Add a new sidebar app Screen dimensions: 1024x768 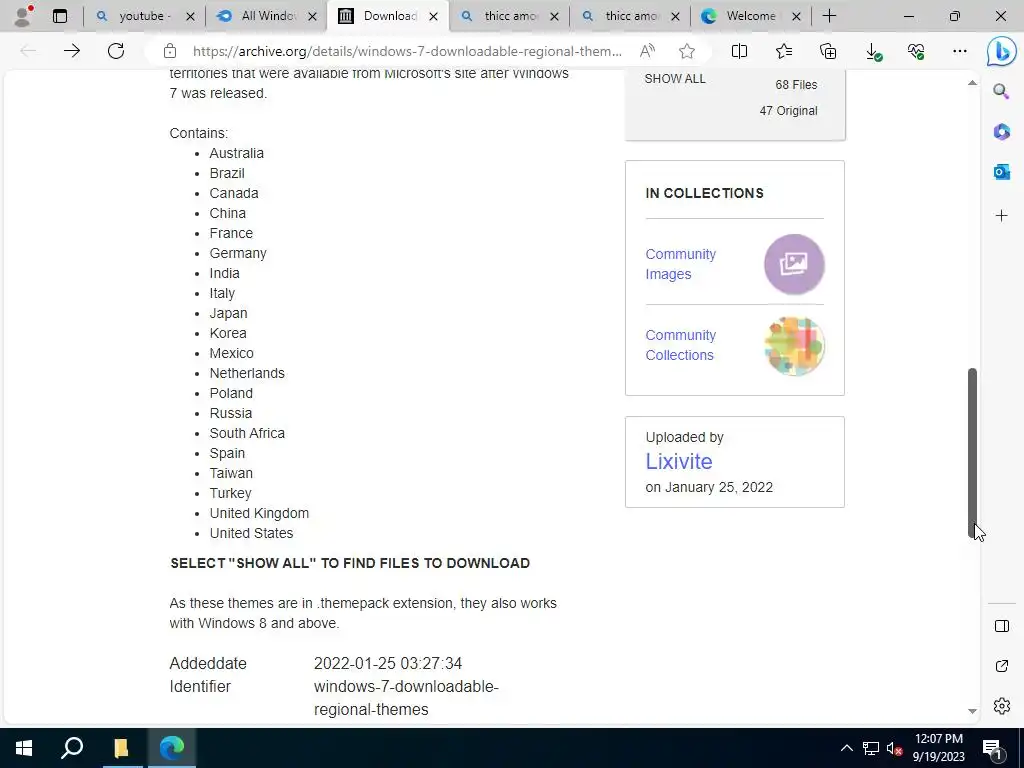1001,216
